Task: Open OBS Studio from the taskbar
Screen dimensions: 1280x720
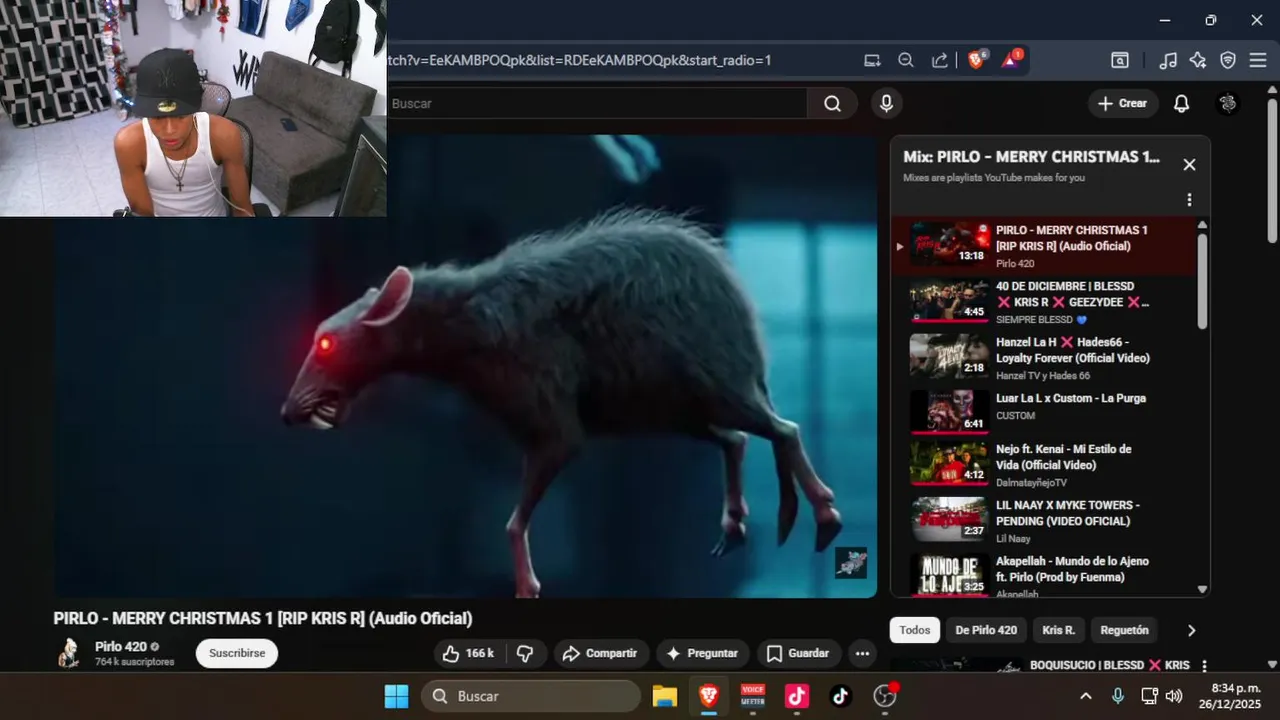Action: click(885, 696)
